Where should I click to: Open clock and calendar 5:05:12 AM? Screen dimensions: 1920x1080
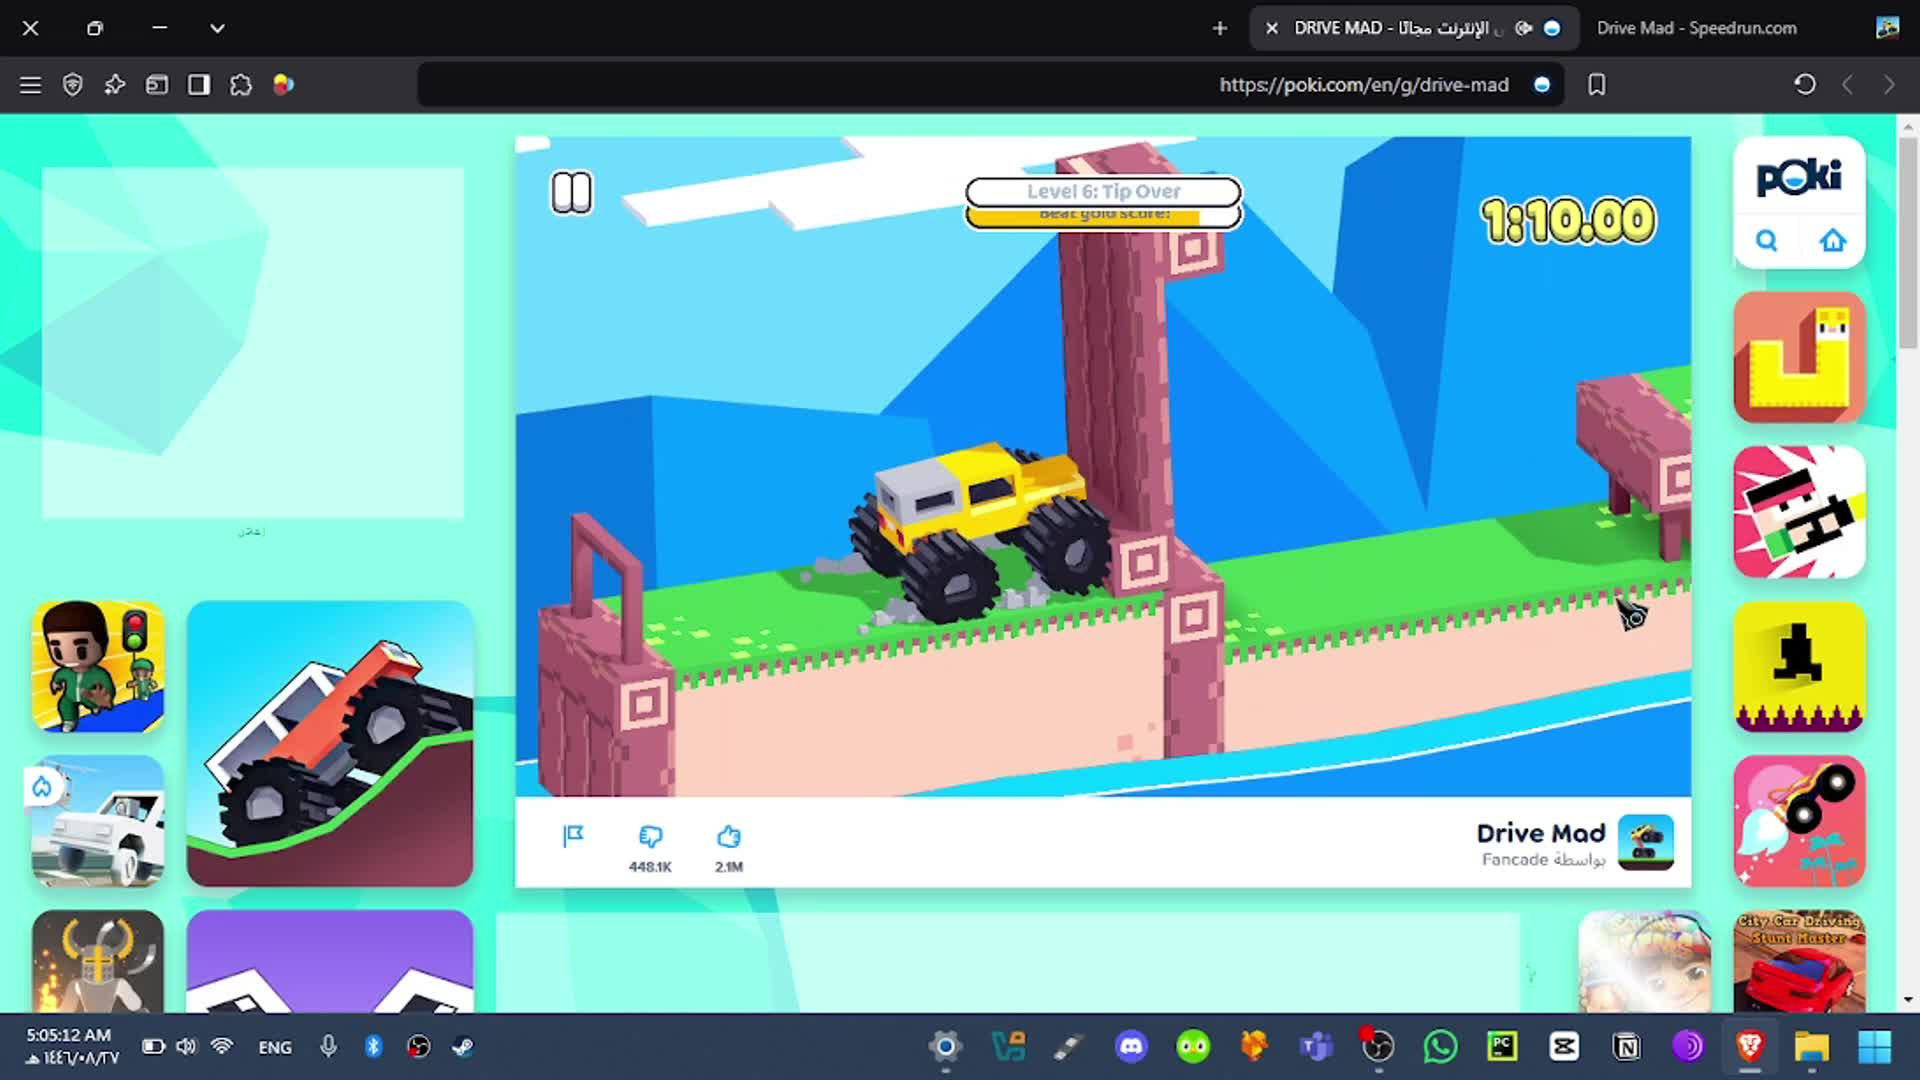[x=72, y=1046]
